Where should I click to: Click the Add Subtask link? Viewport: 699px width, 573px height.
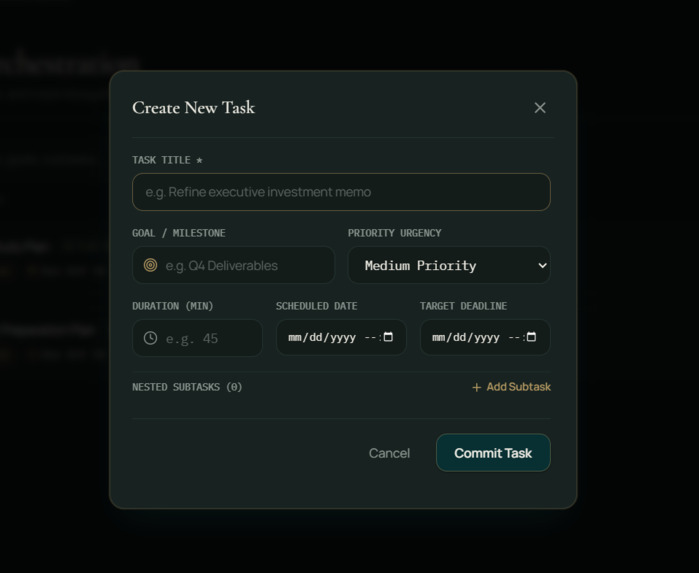coord(511,387)
